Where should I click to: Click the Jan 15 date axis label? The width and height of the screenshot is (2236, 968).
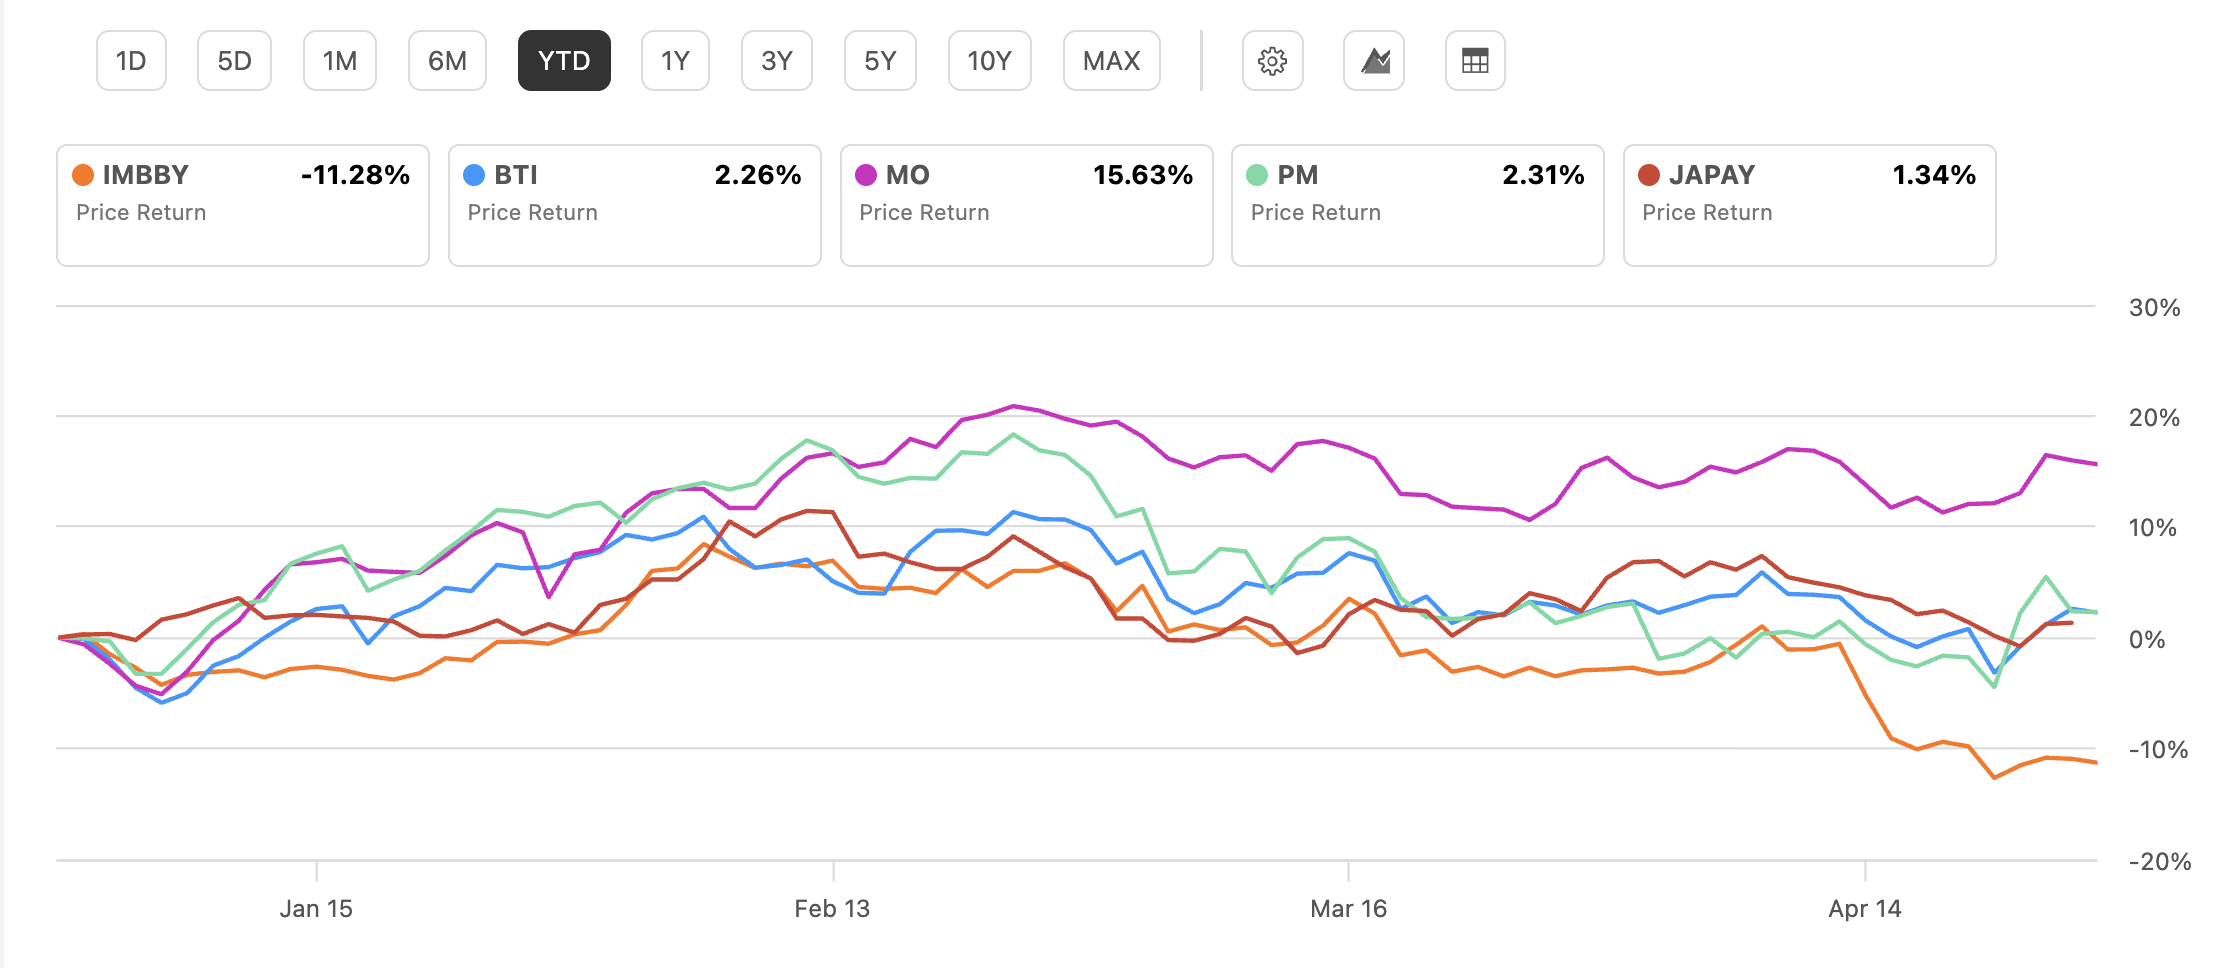[316, 909]
